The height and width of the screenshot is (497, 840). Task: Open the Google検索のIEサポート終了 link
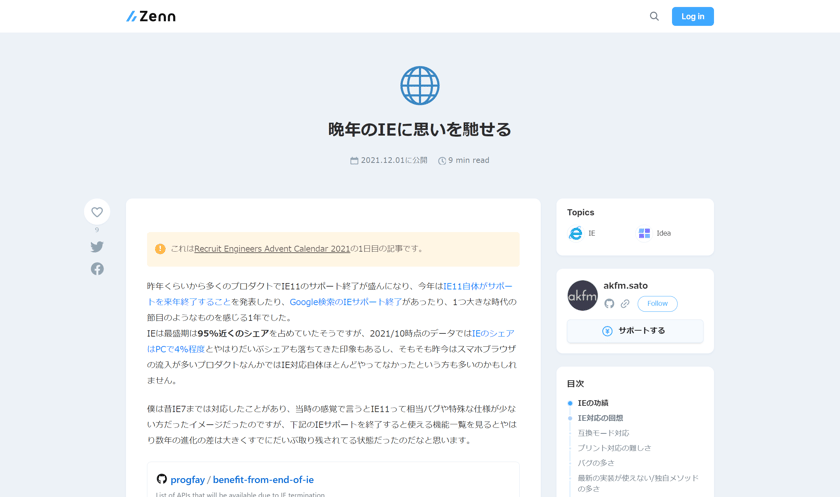tap(346, 302)
